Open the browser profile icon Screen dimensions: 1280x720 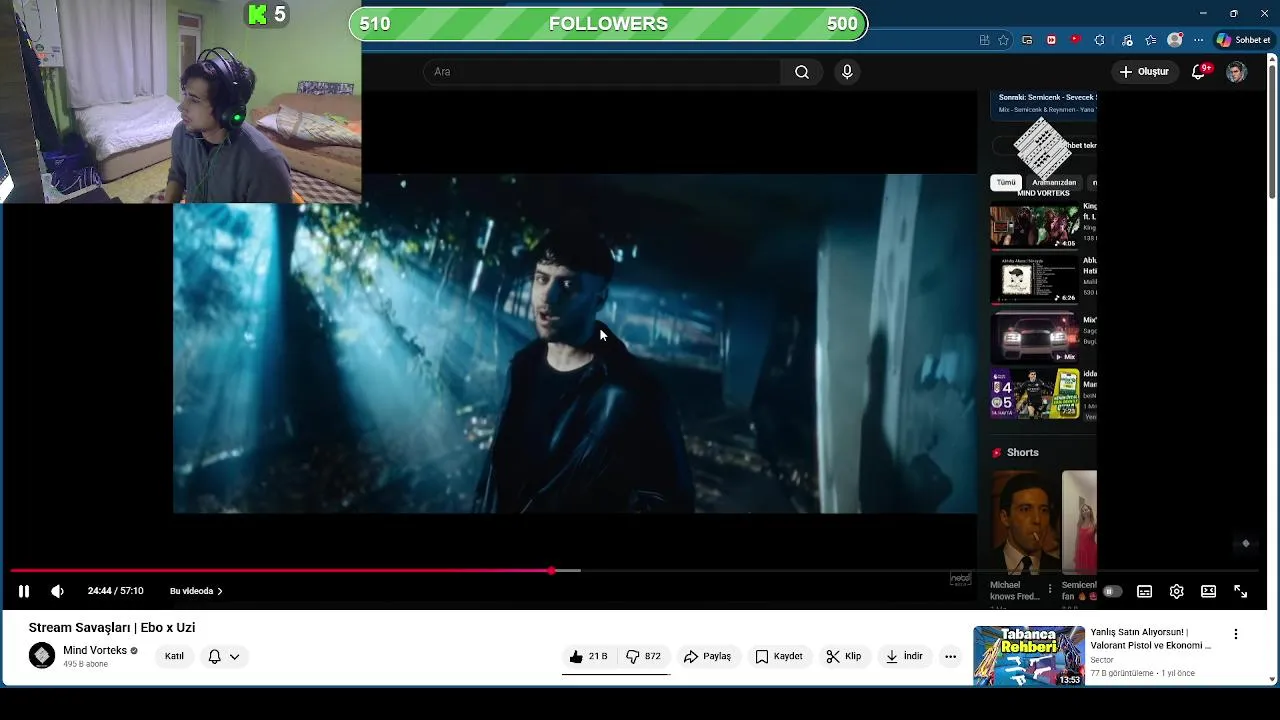tap(1175, 40)
